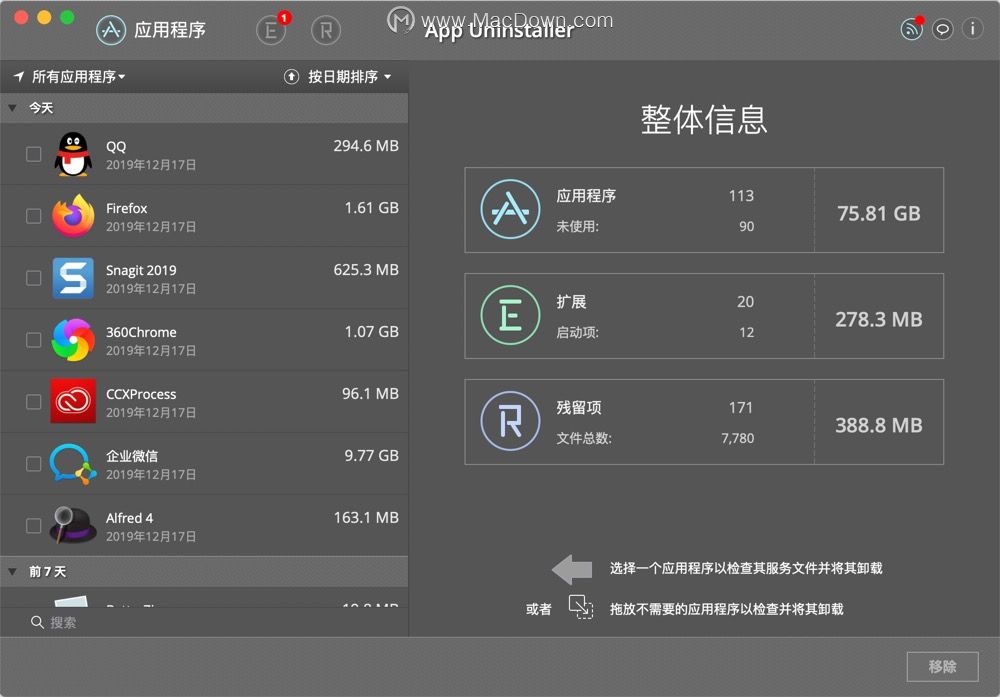Click the Snagit 2019 app icon
The width and height of the screenshot is (1000, 697).
73,278
